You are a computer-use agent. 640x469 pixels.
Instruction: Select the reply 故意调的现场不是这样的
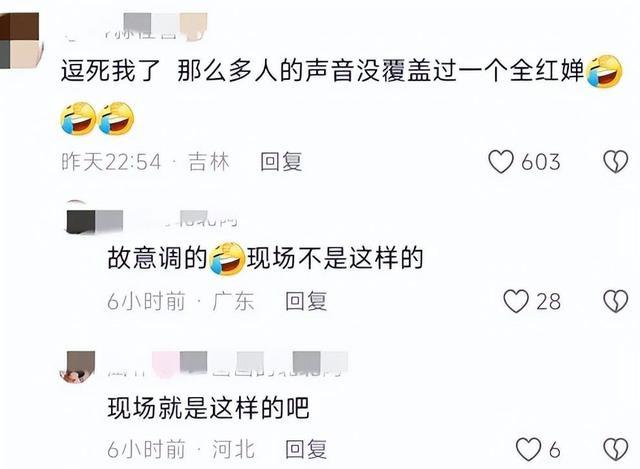pyautogui.click(x=265, y=258)
